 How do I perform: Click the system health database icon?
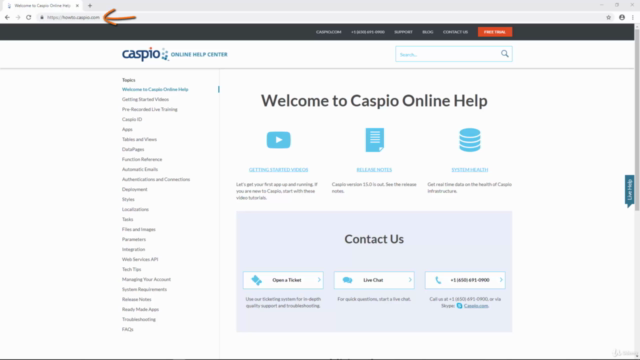469,140
